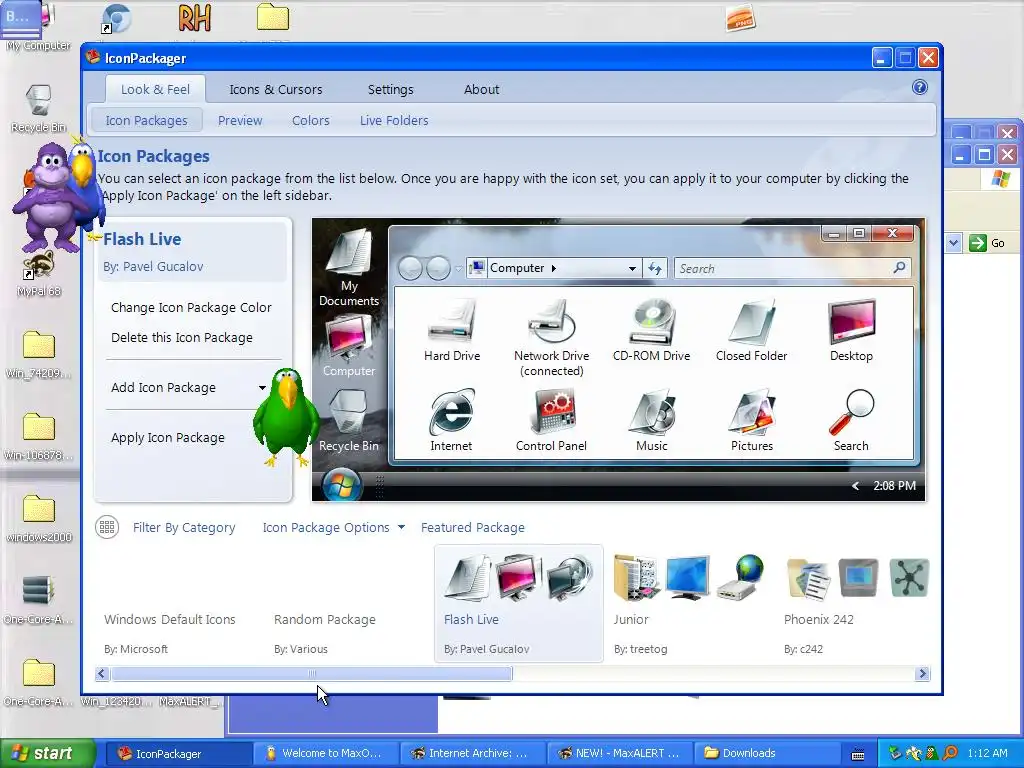Select the Phoenix 242 icon package
The image size is (1024, 768).
coord(856,603)
